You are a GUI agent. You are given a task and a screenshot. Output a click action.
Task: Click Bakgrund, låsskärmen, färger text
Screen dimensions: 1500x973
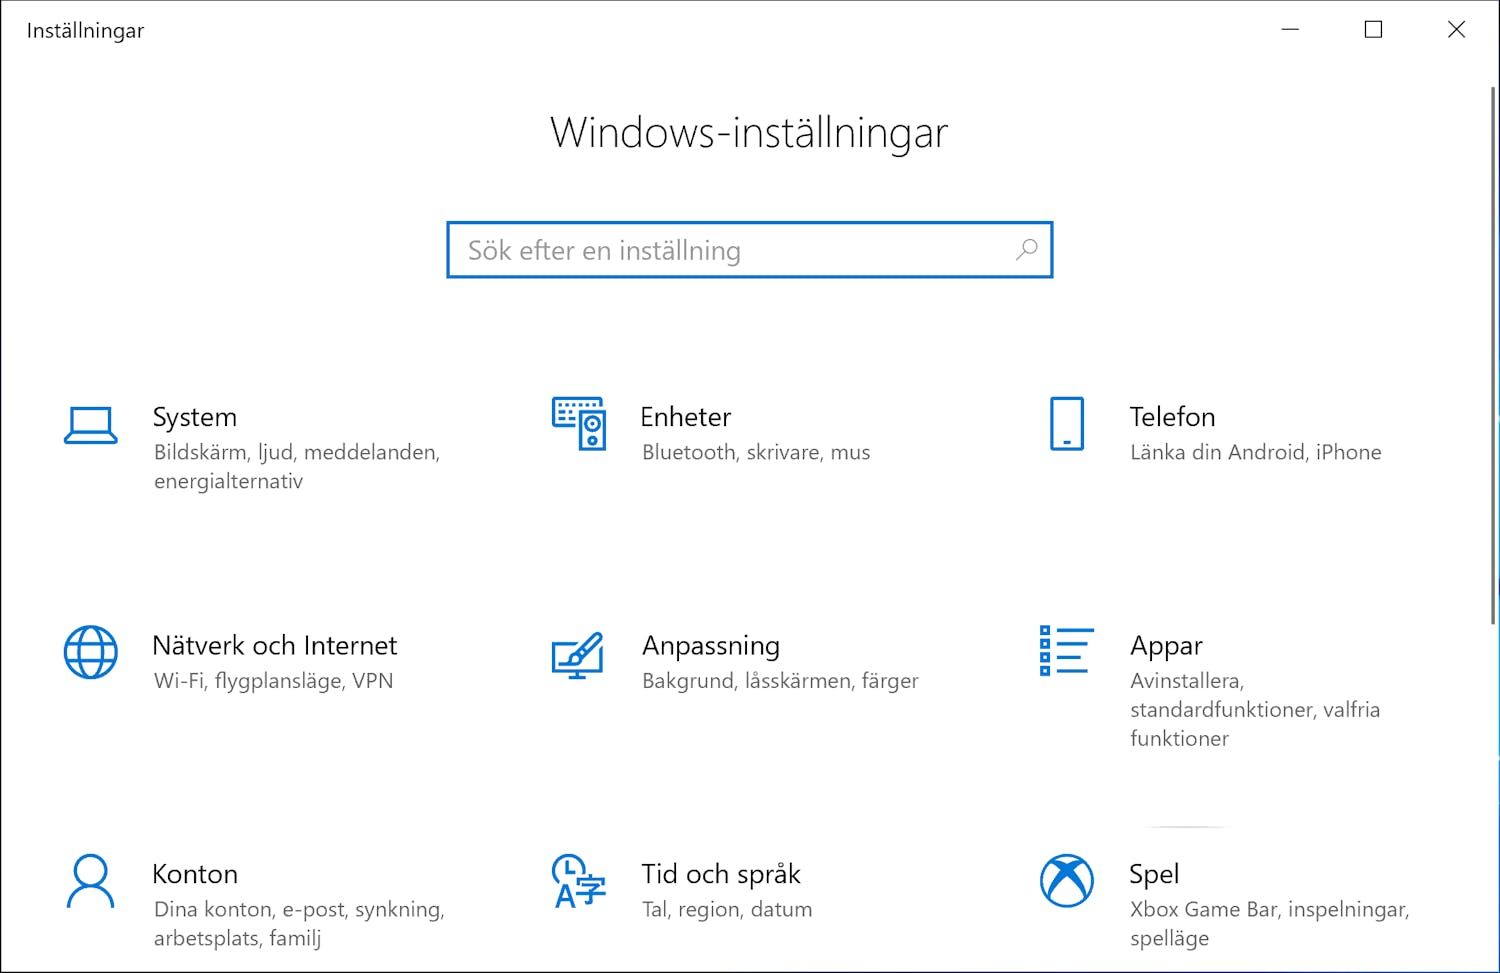pyautogui.click(x=780, y=681)
